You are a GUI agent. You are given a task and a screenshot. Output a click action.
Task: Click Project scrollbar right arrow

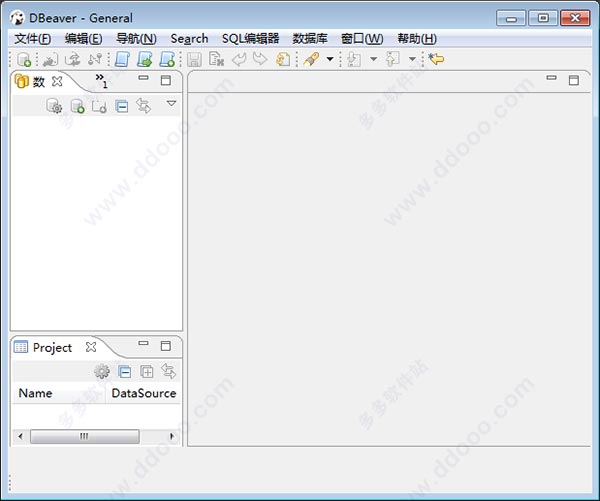[172, 436]
